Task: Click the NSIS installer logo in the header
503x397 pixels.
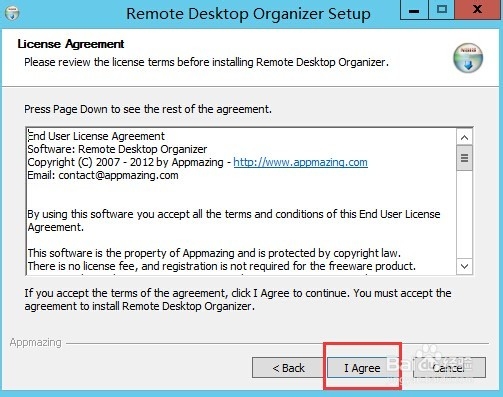Action: [x=468, y=58]
